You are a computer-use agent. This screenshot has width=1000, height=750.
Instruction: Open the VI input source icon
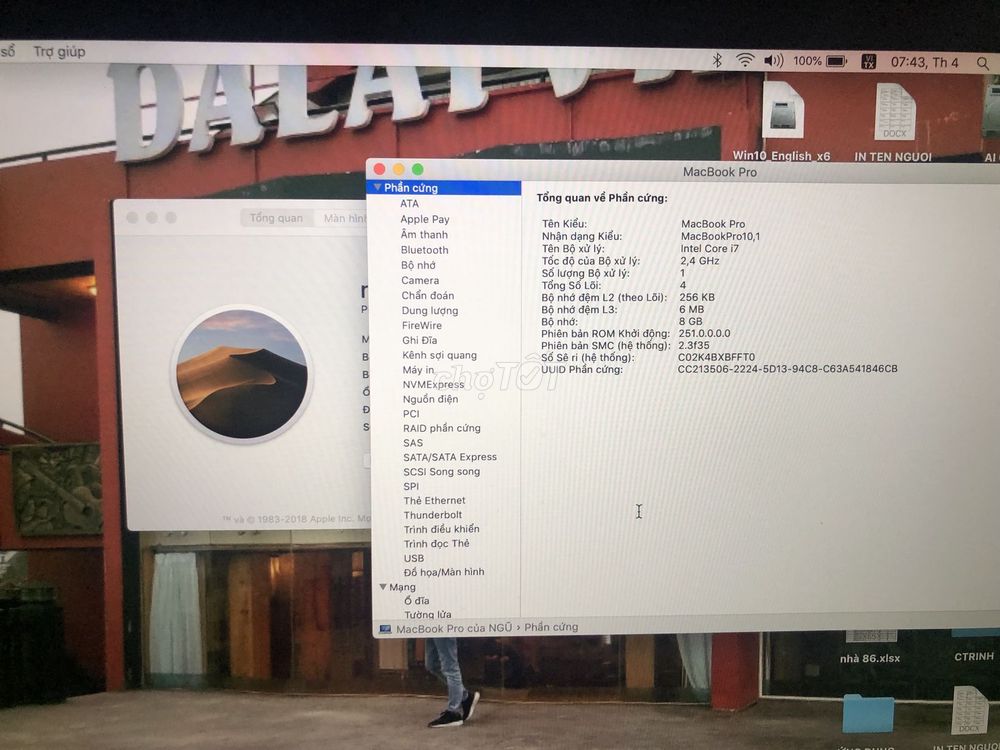tap(869, 62)
